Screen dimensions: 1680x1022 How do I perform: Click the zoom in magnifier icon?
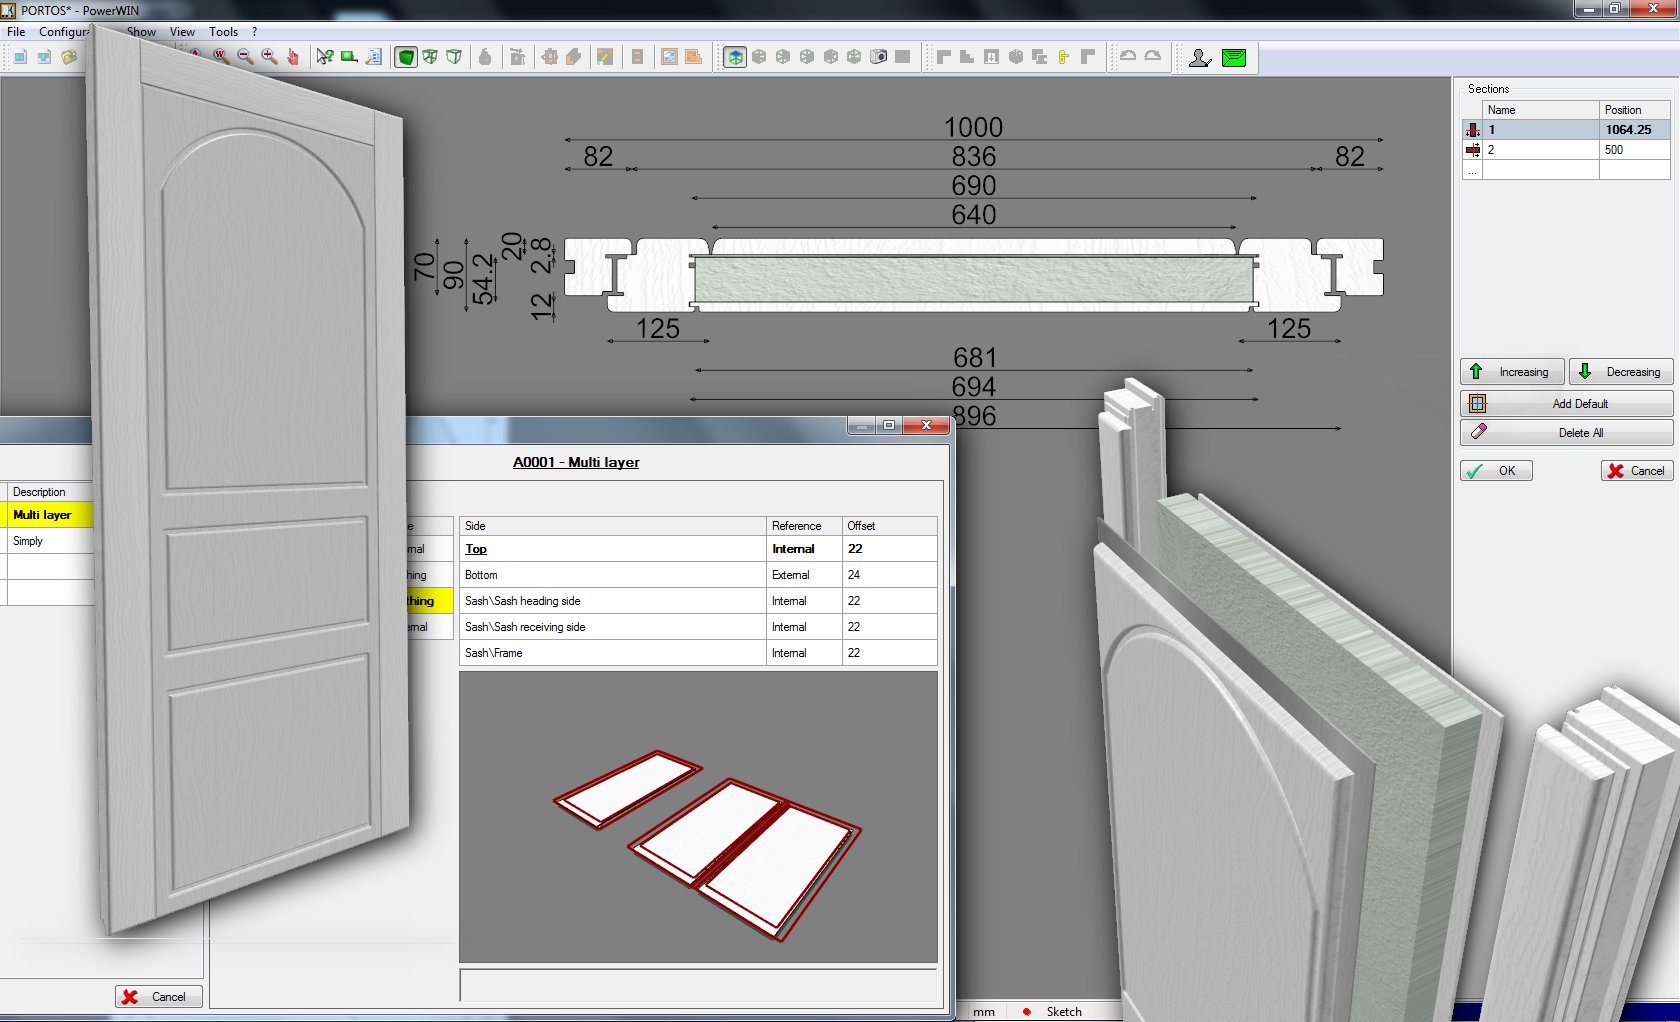click(269, 57)
